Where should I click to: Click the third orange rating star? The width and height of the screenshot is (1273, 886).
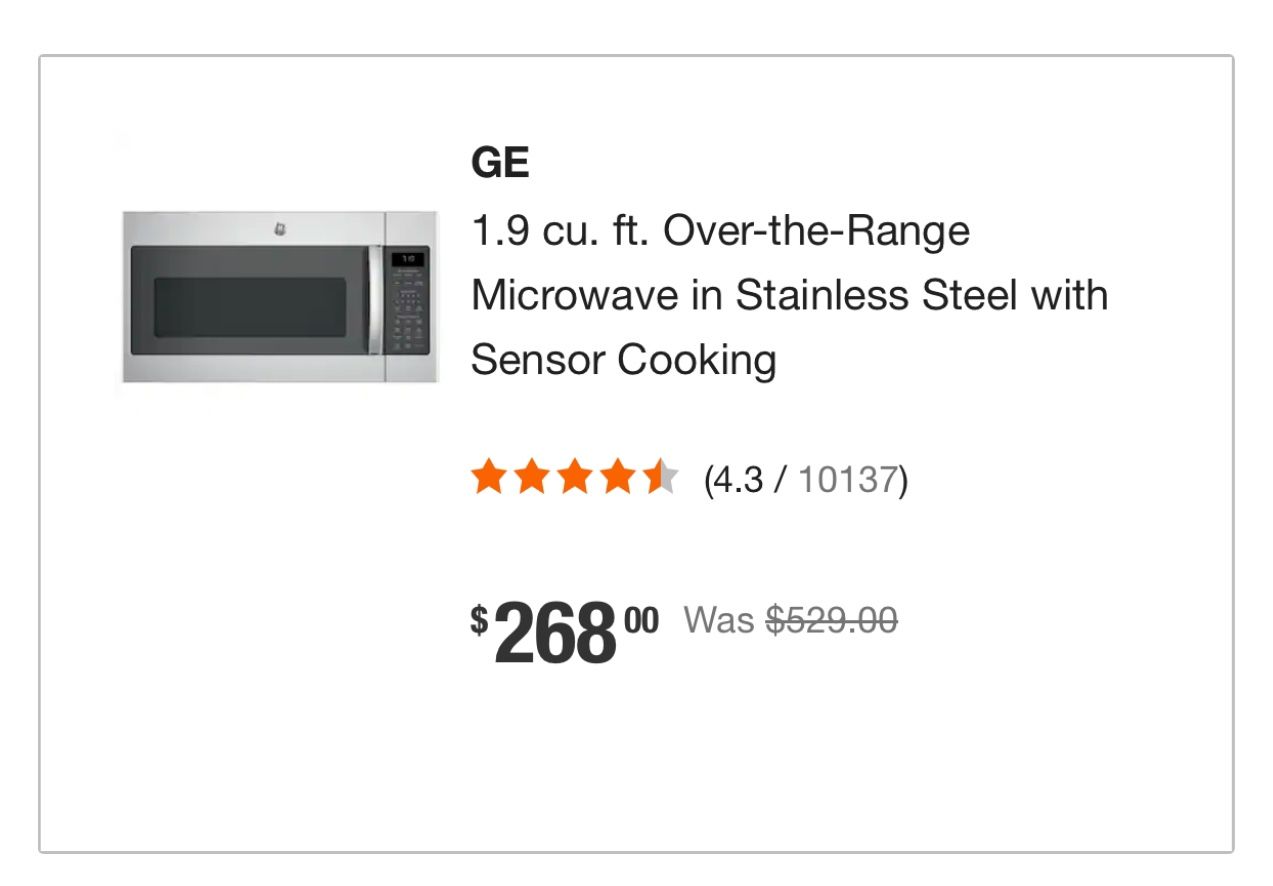574,478
